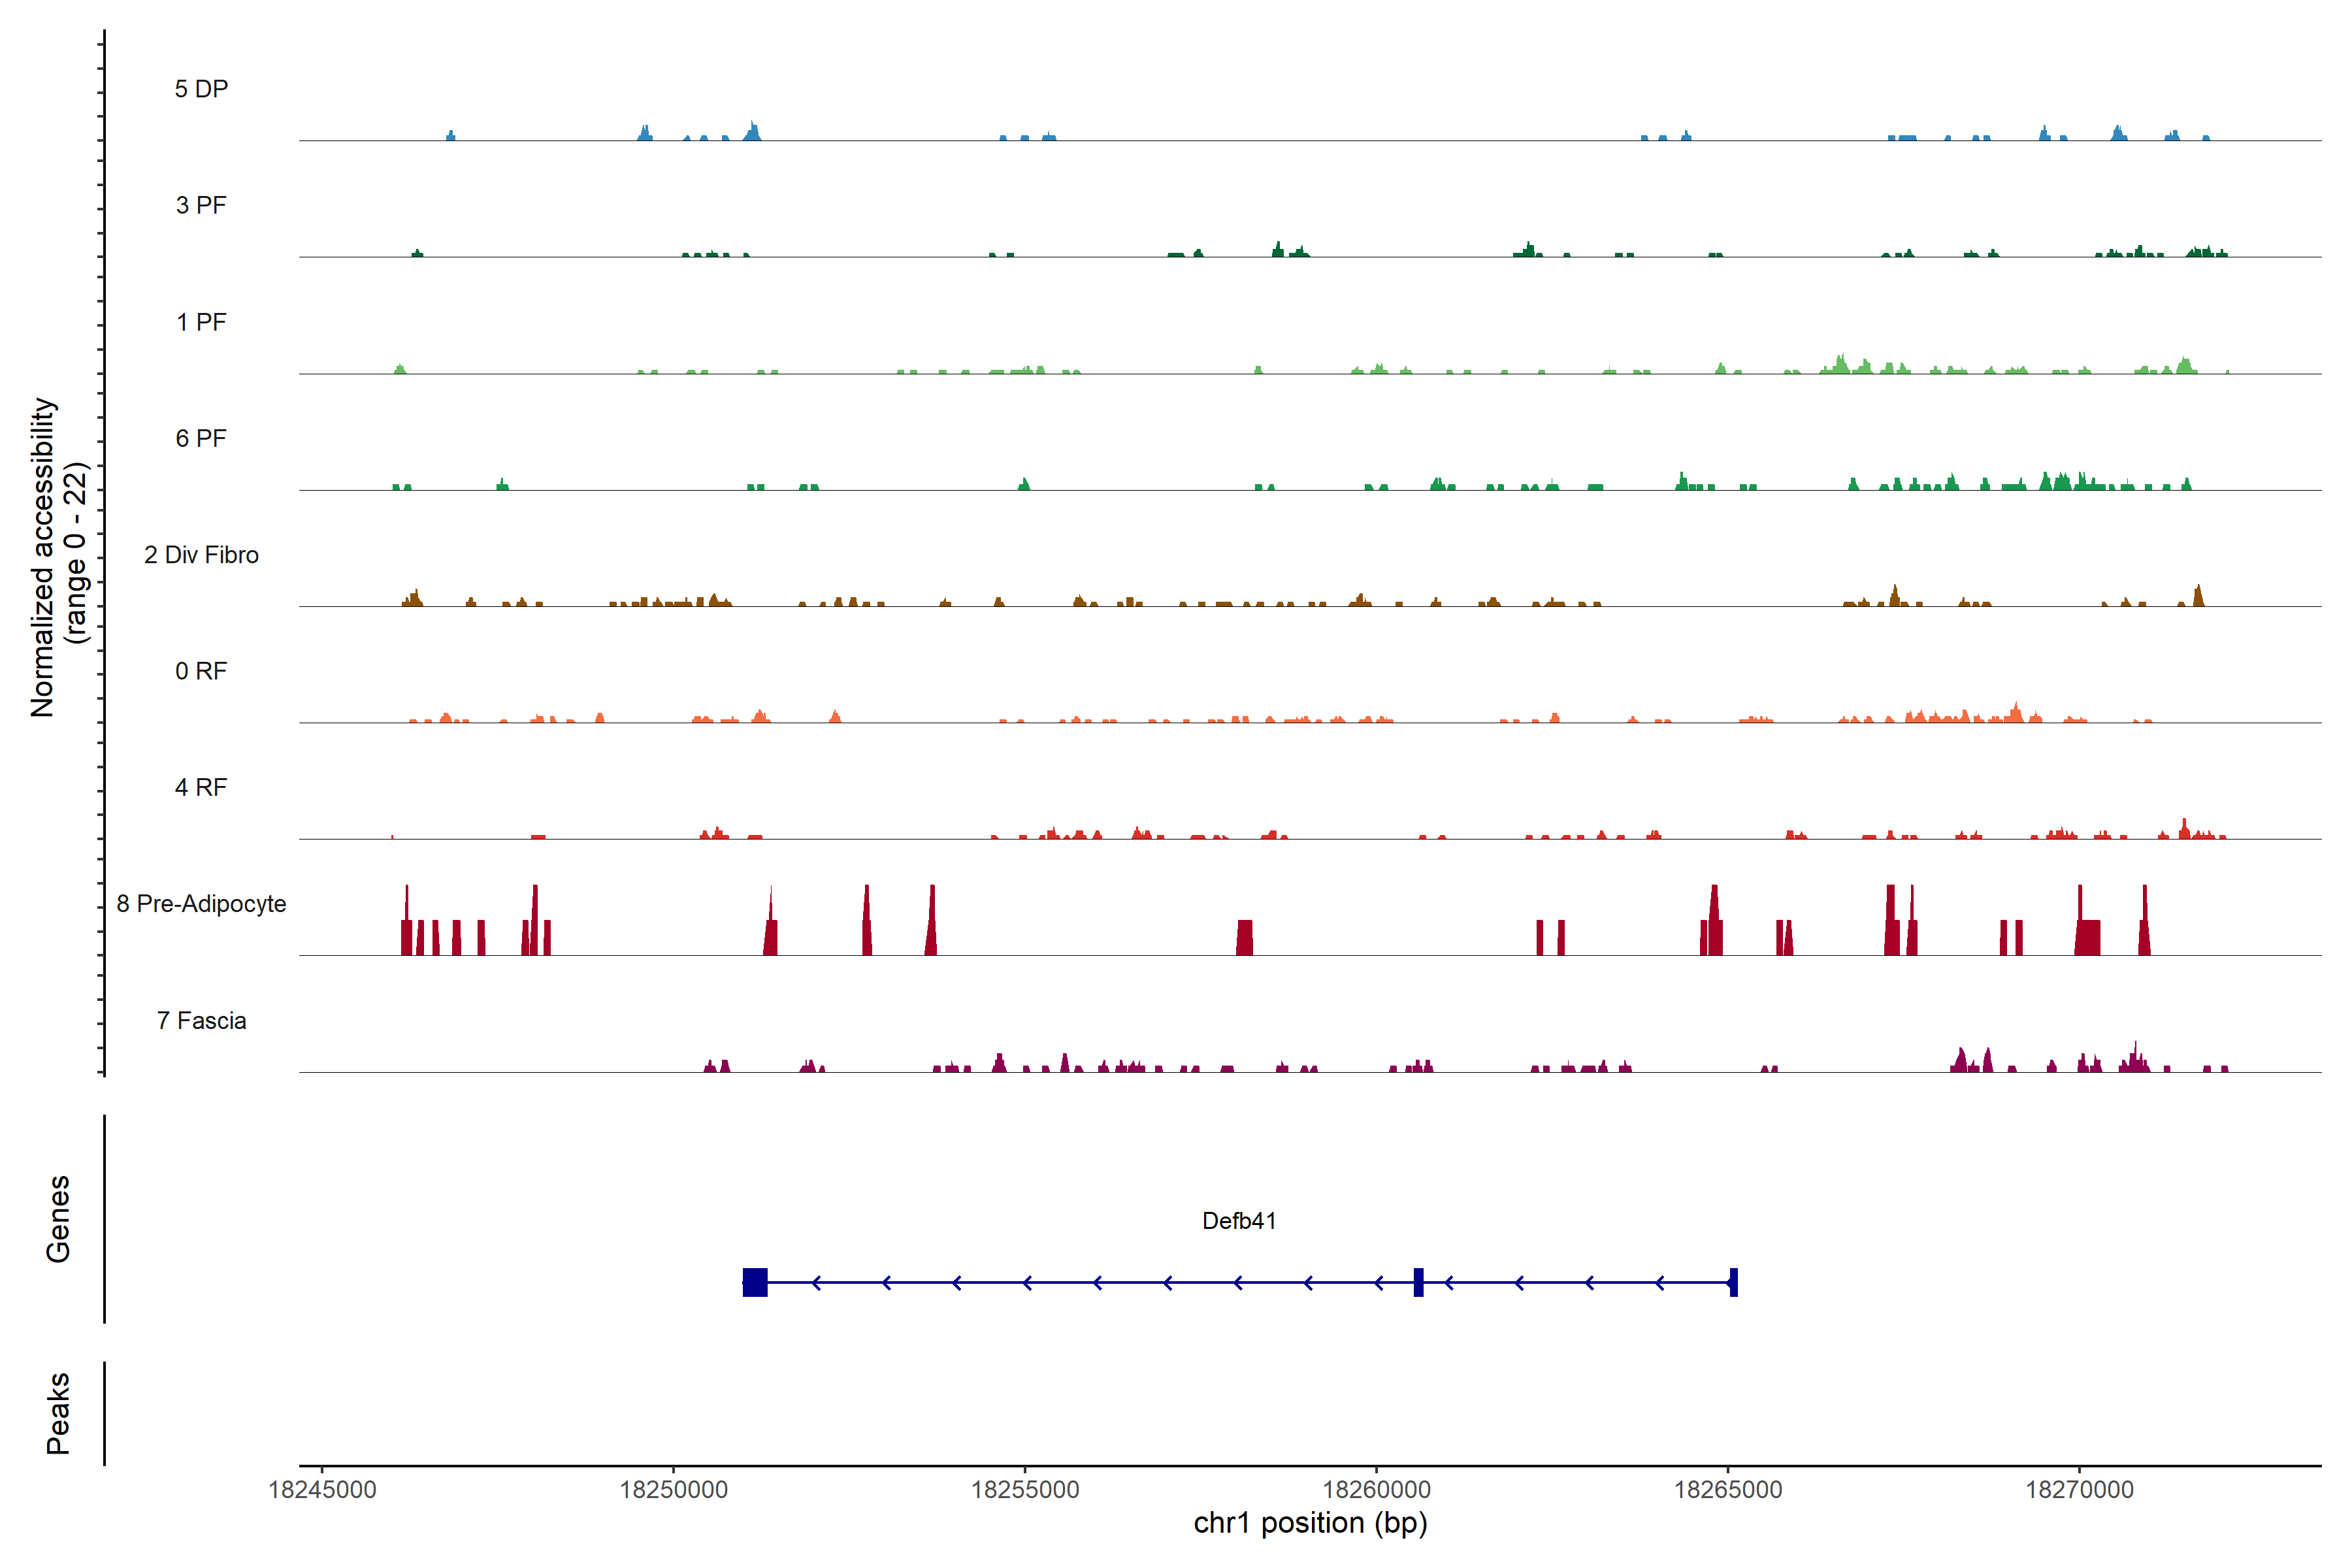Click the Defb41 gene name

[x=1239, y=1221]
